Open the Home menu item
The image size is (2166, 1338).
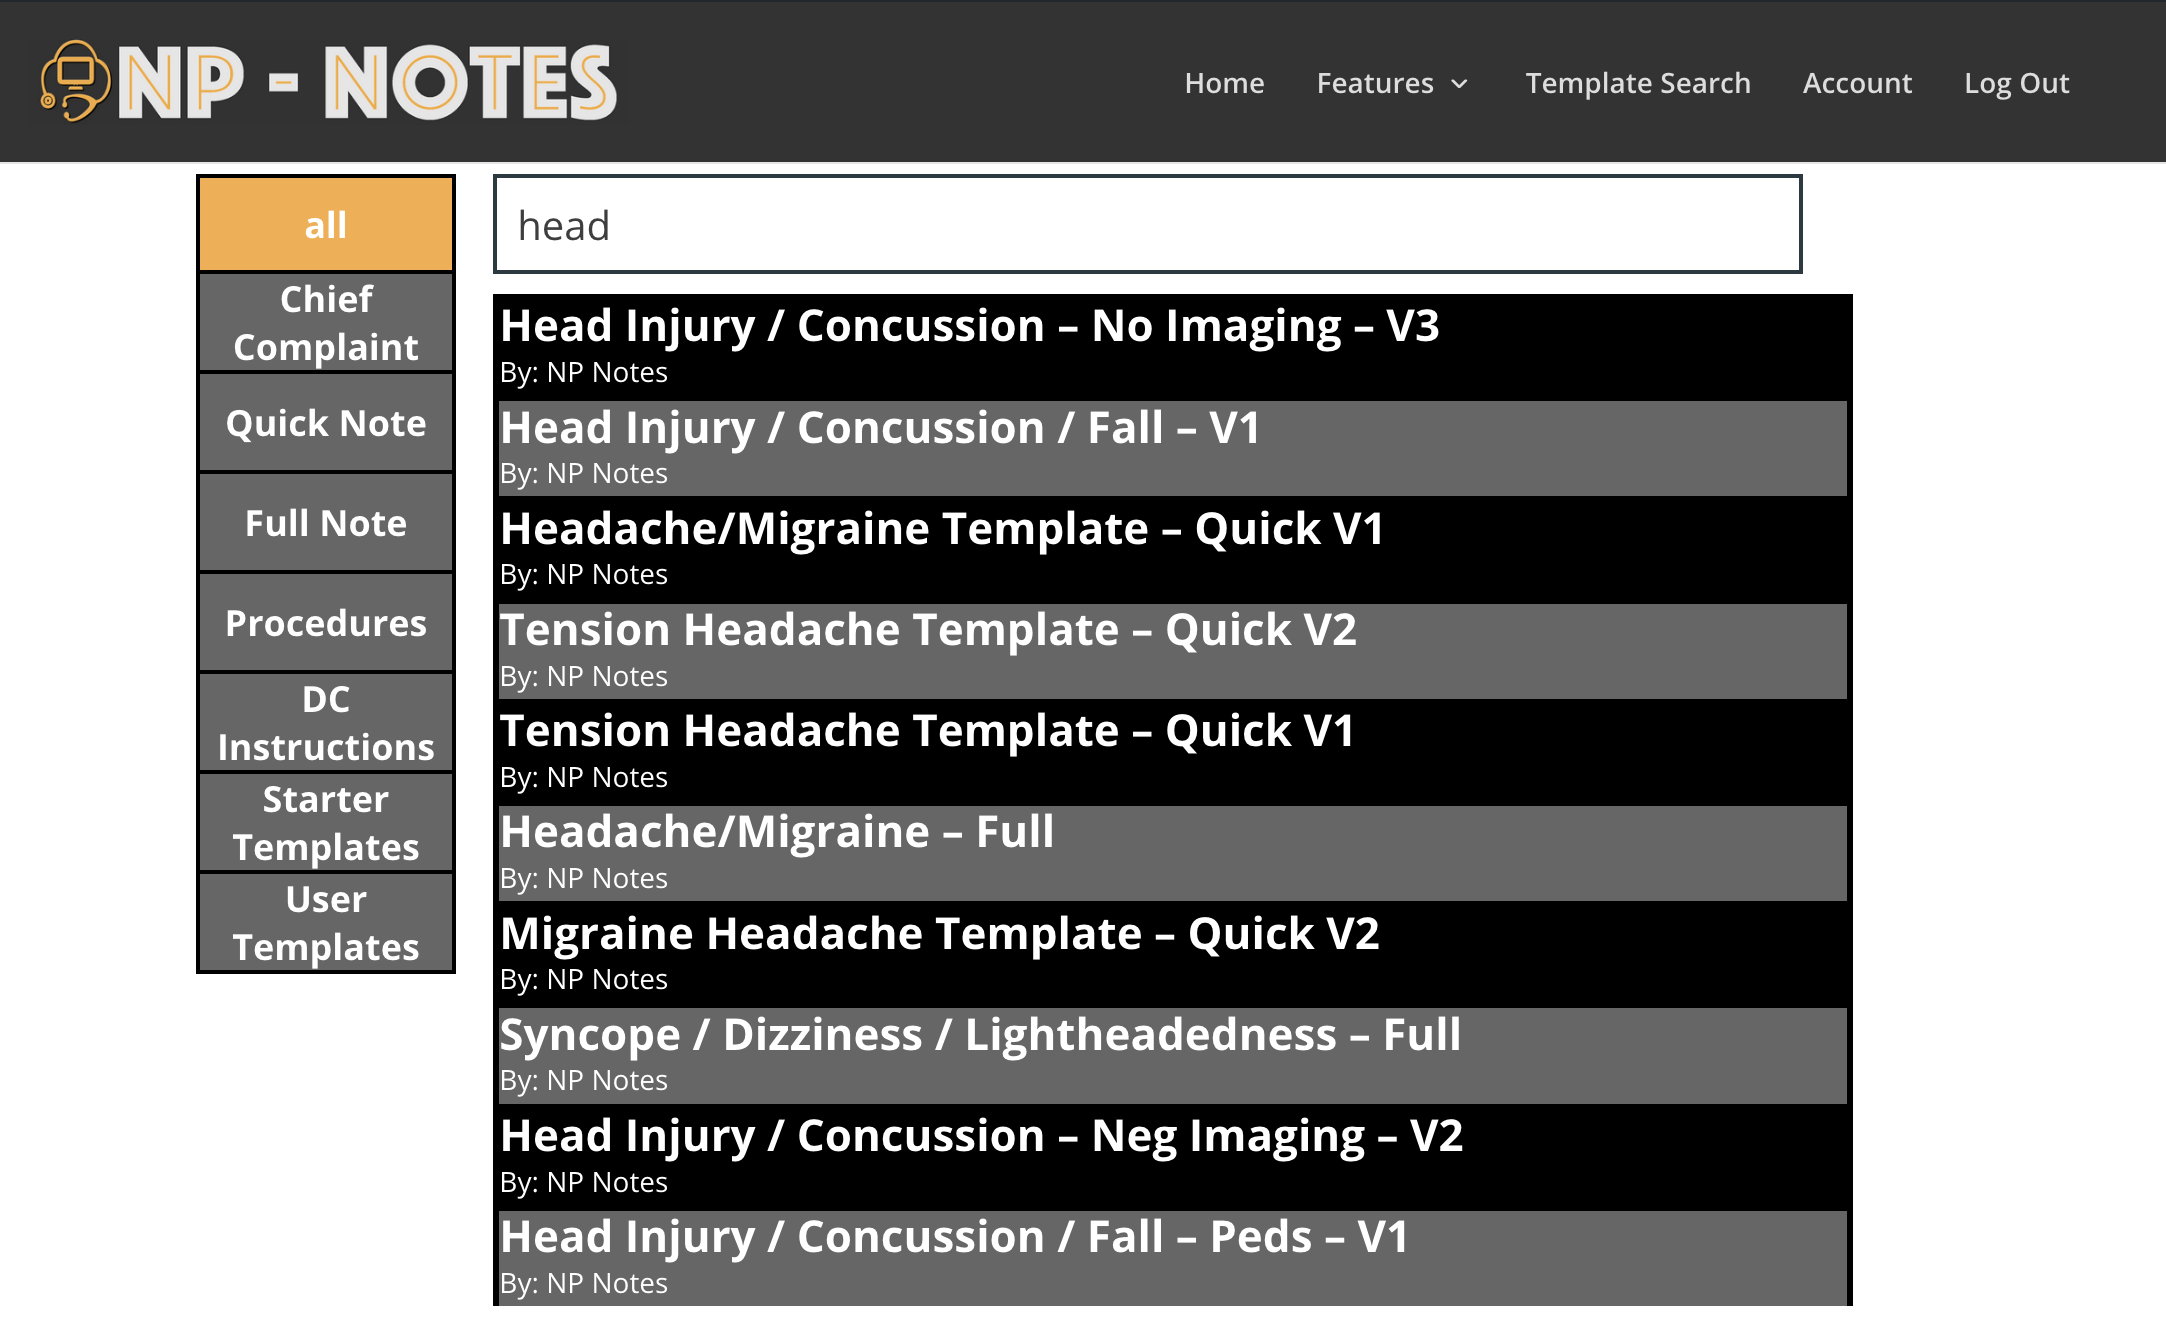(x=1224, y=83)
